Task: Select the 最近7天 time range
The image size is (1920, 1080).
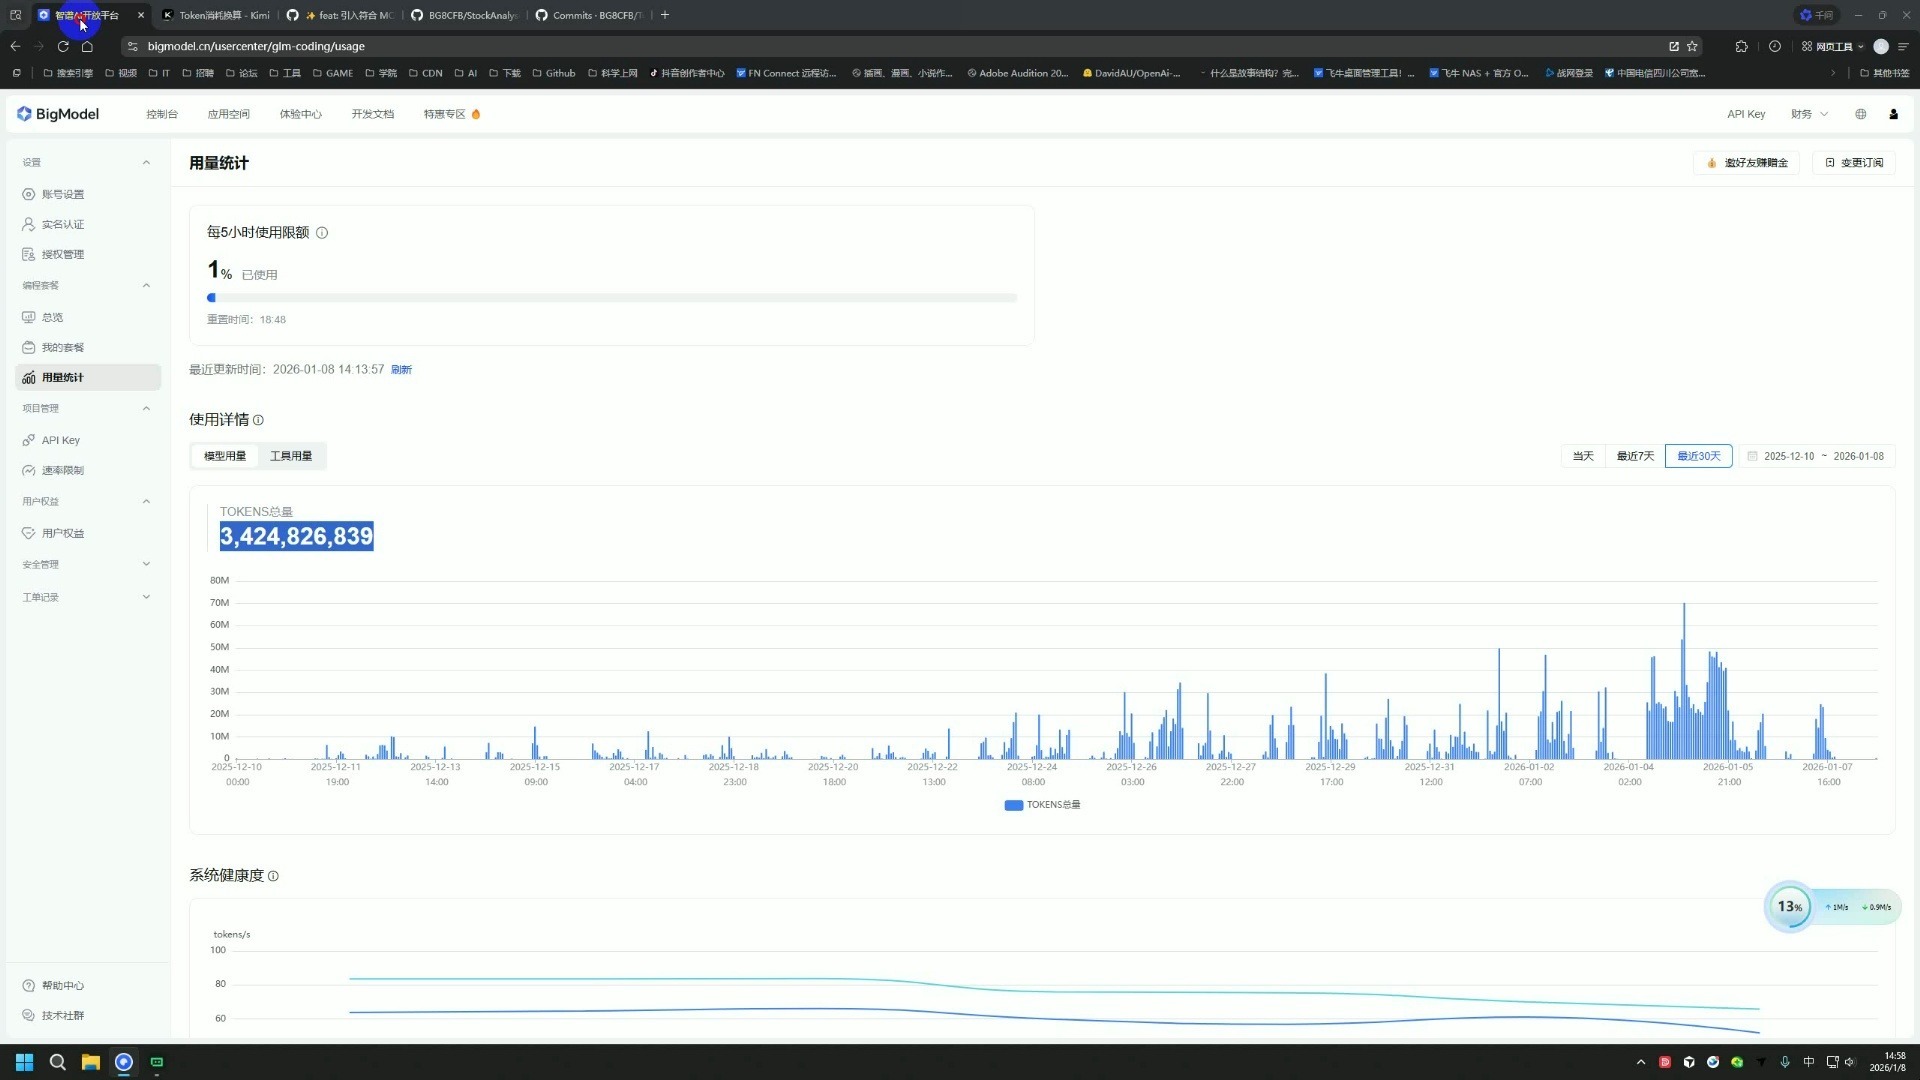Action: [x=1635, y=456]
